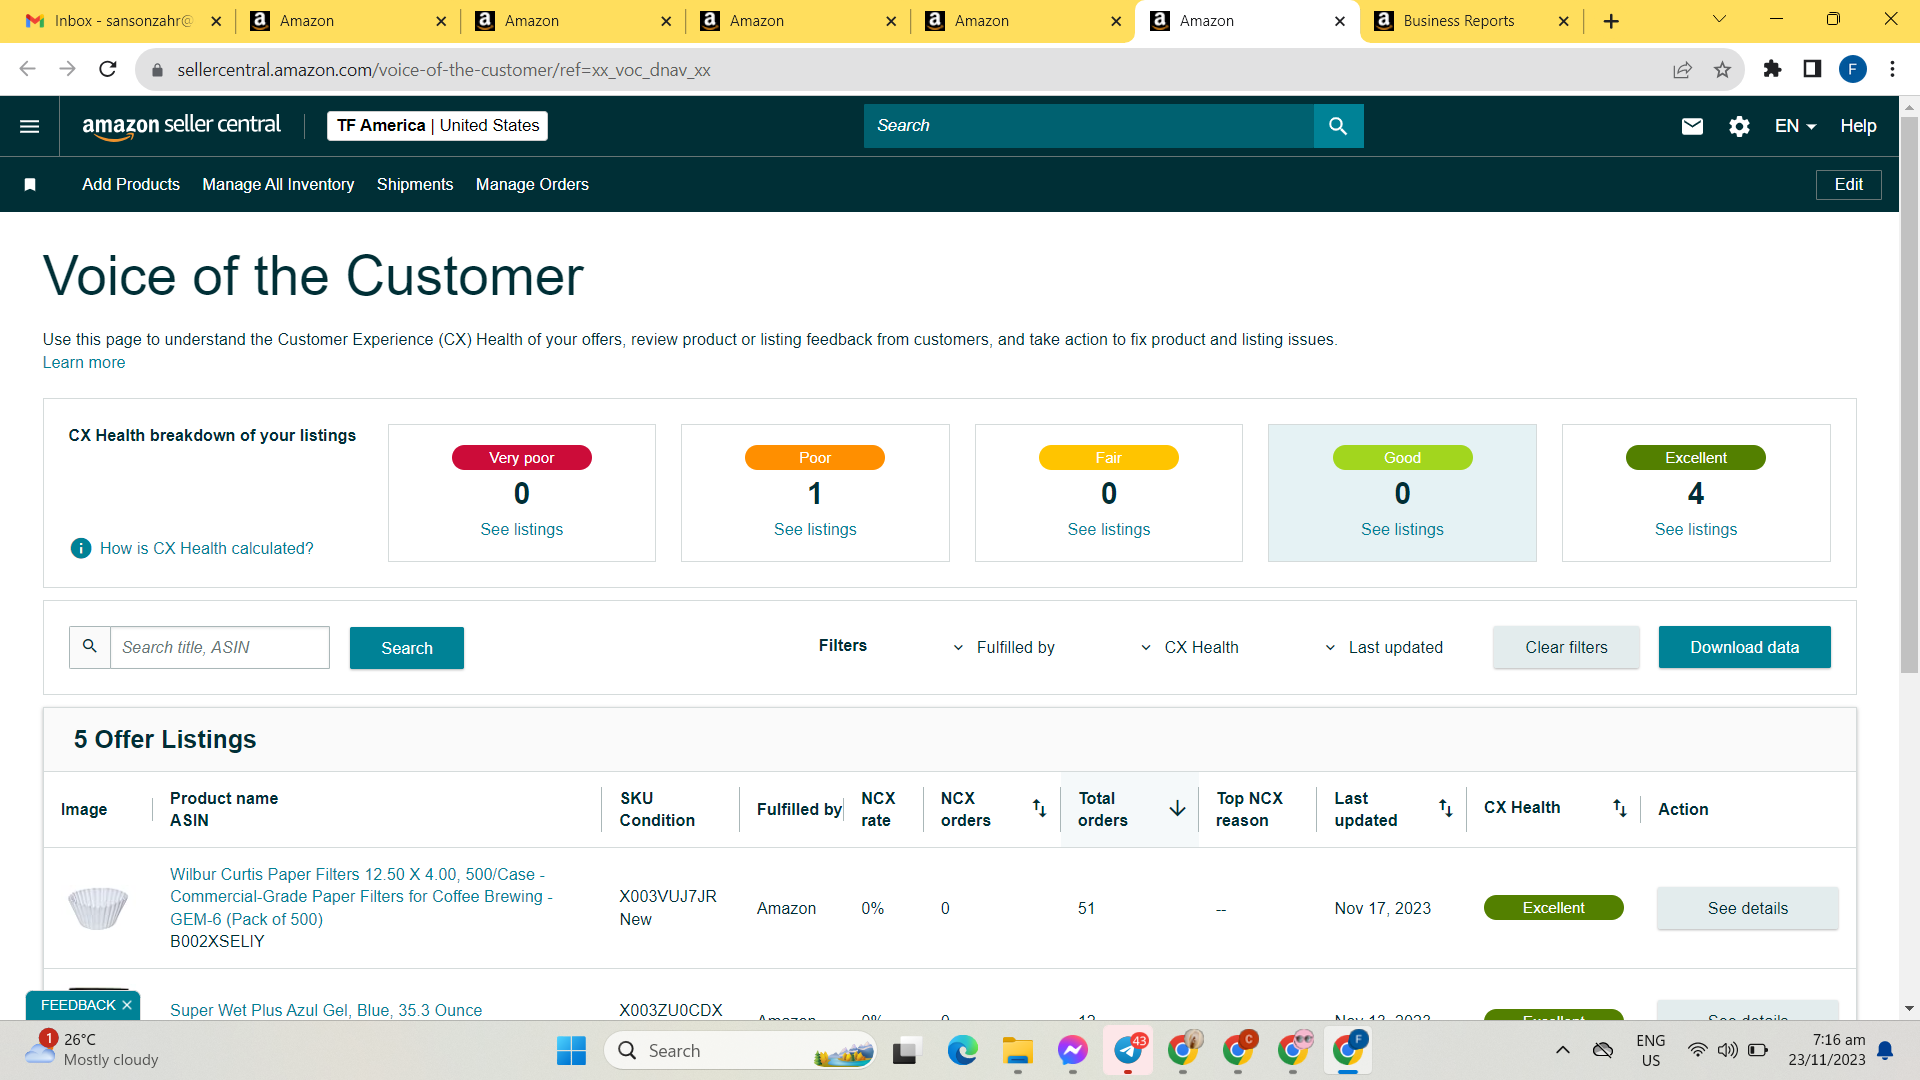Image resolution: width=1920 pixels, height=1080 pixels.
Task: Close the FEEDBACK tab with its X
Action: point(127,1005)
